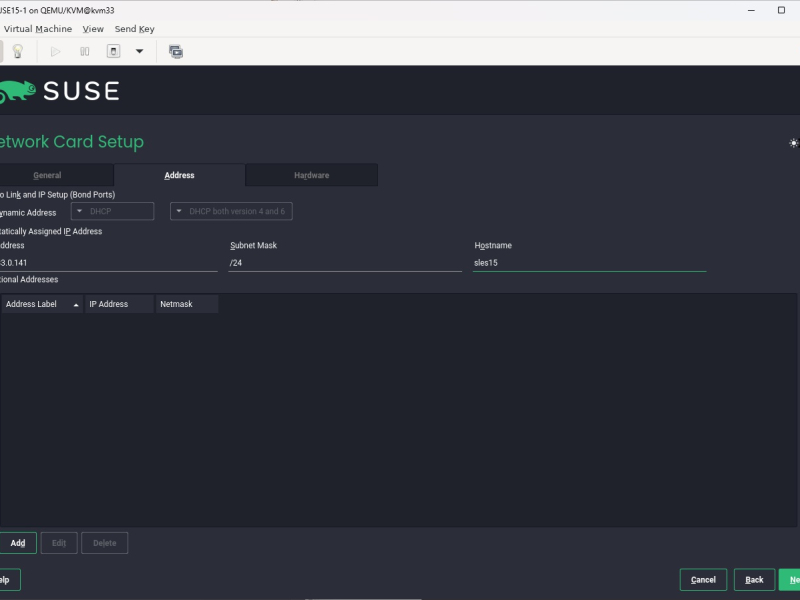
Task: Open the shutdown options dropdown arrow
Action: [139, 51]
